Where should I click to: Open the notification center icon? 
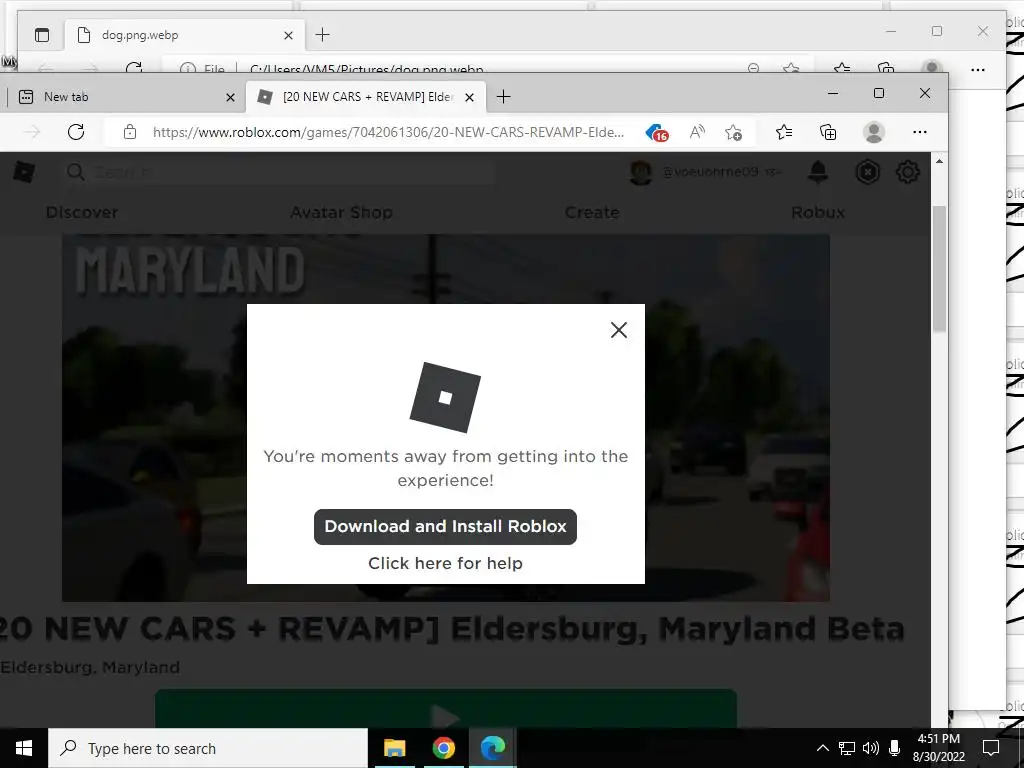tap(991, 748)
